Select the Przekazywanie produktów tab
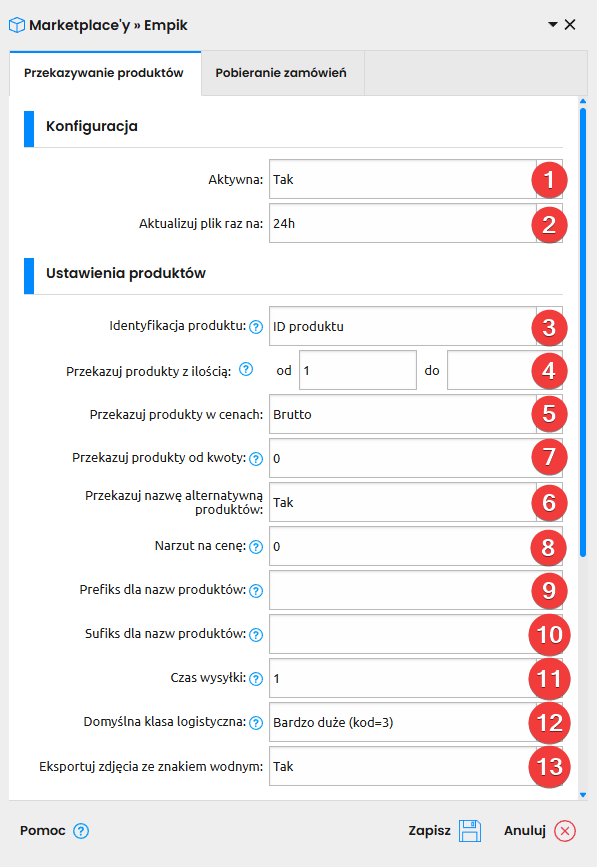This screenshot has height=867, width=597. [x=104, y=73]
